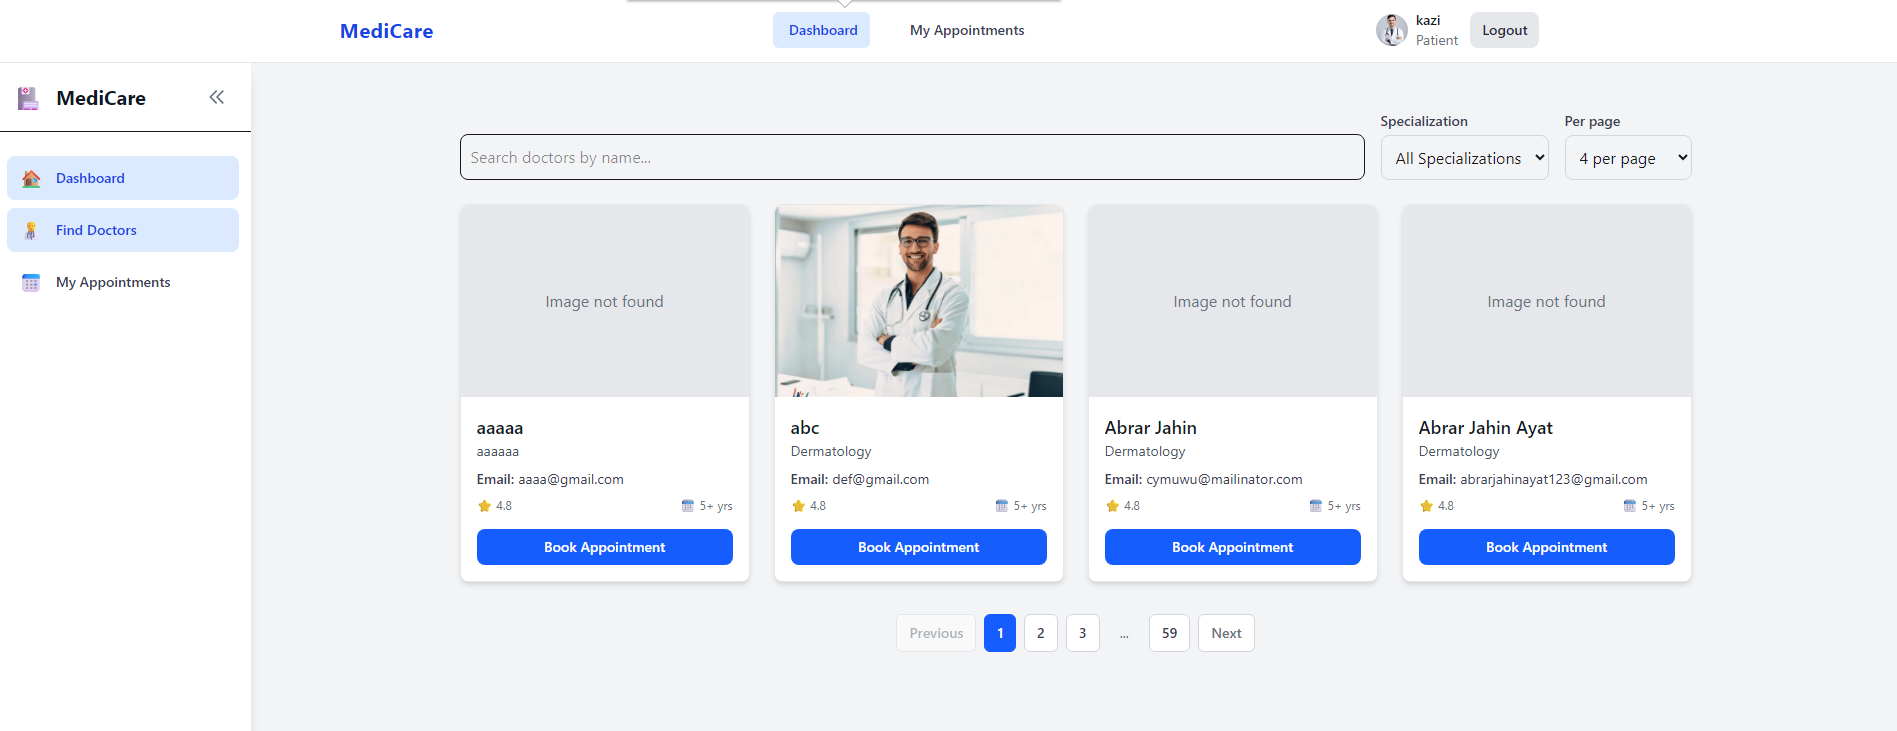The width and height of the screenshot is (1897, 731).
Task: Click the "aaaaaa" specialization text
Action: coord(498,451)
